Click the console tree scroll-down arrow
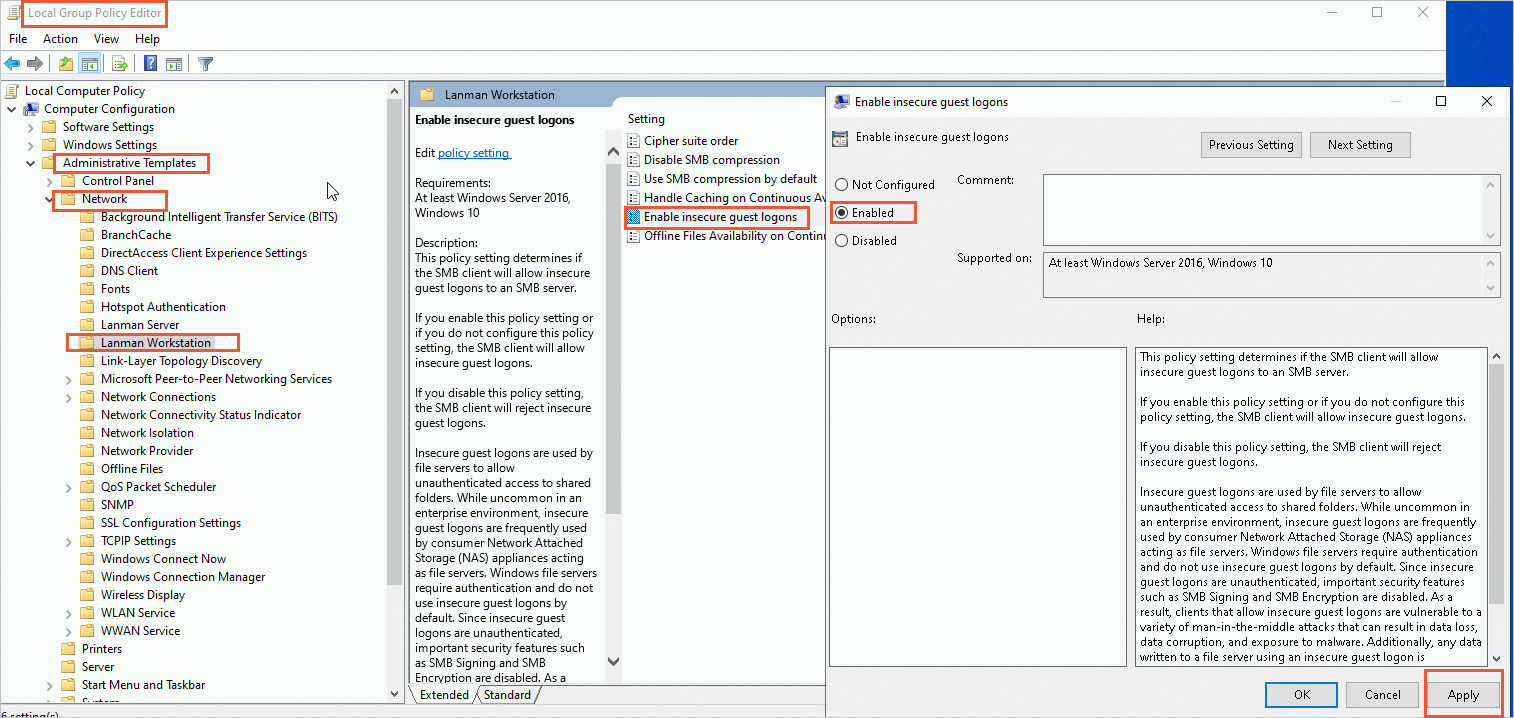This screenshot has width=1514, height=718. point(396,695)
